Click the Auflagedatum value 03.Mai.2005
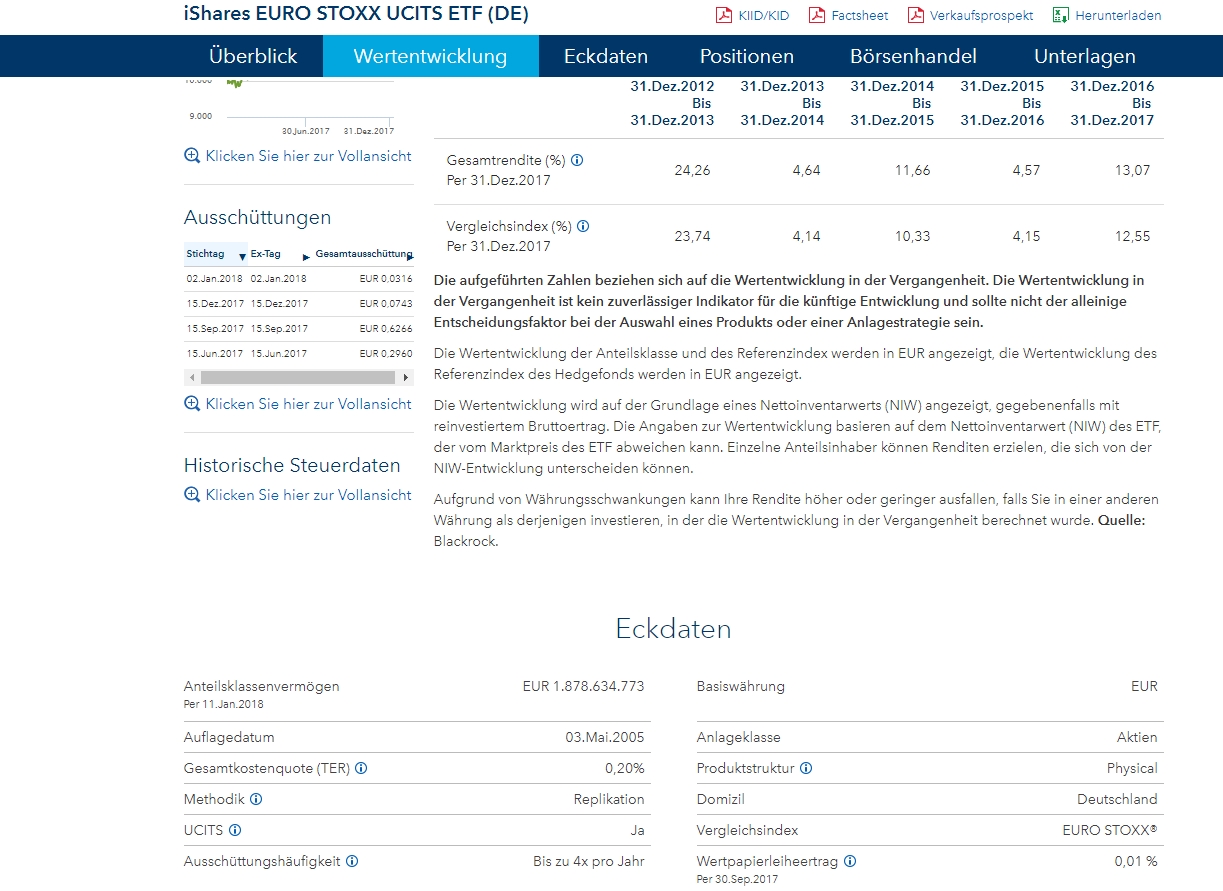This screenshot has height=891, width=1223. point(605,737)
